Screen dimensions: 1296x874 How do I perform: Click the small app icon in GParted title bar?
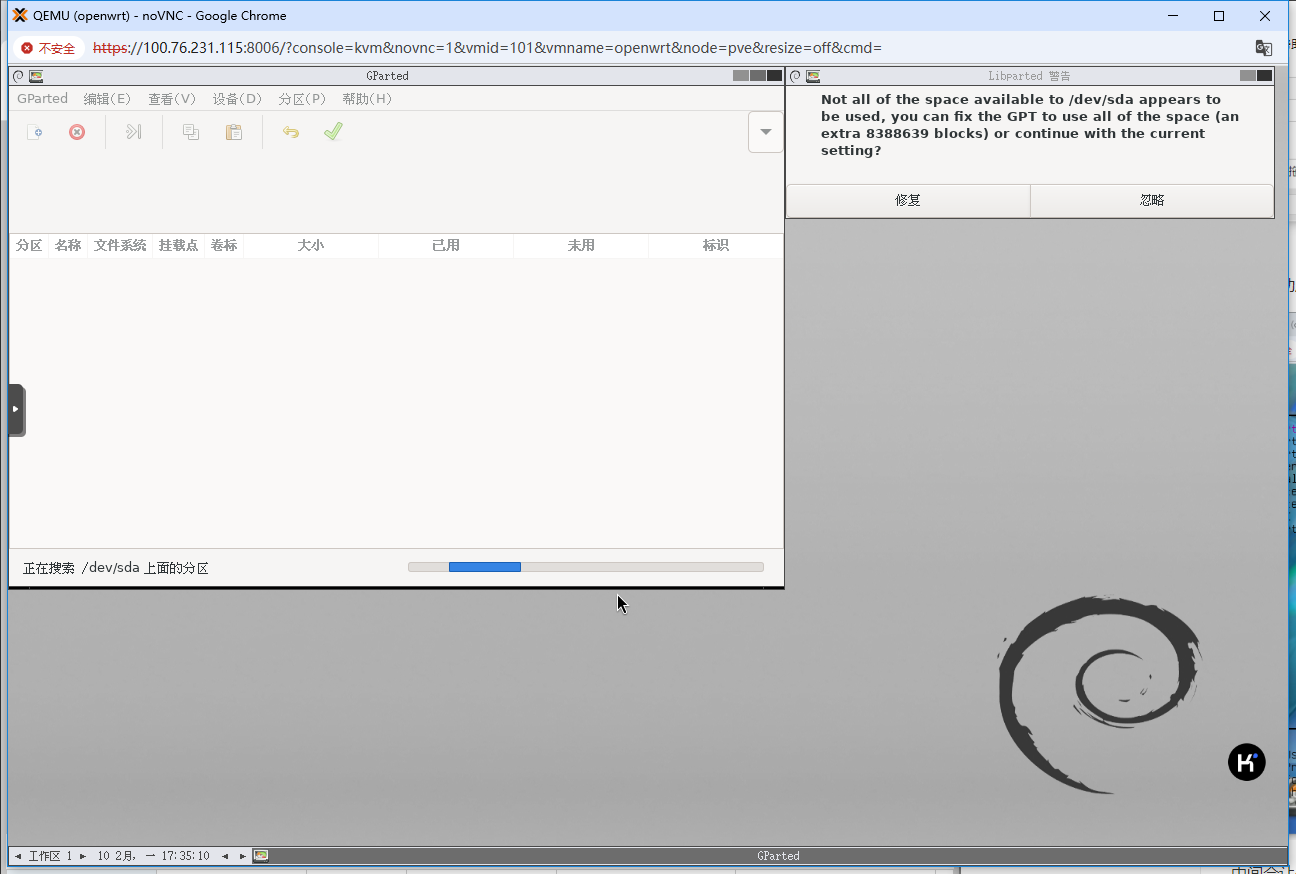[x=36, y=76]
